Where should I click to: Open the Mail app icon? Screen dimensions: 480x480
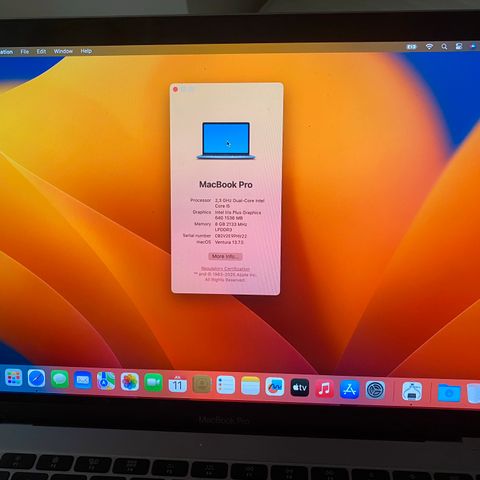click(83, 380)
